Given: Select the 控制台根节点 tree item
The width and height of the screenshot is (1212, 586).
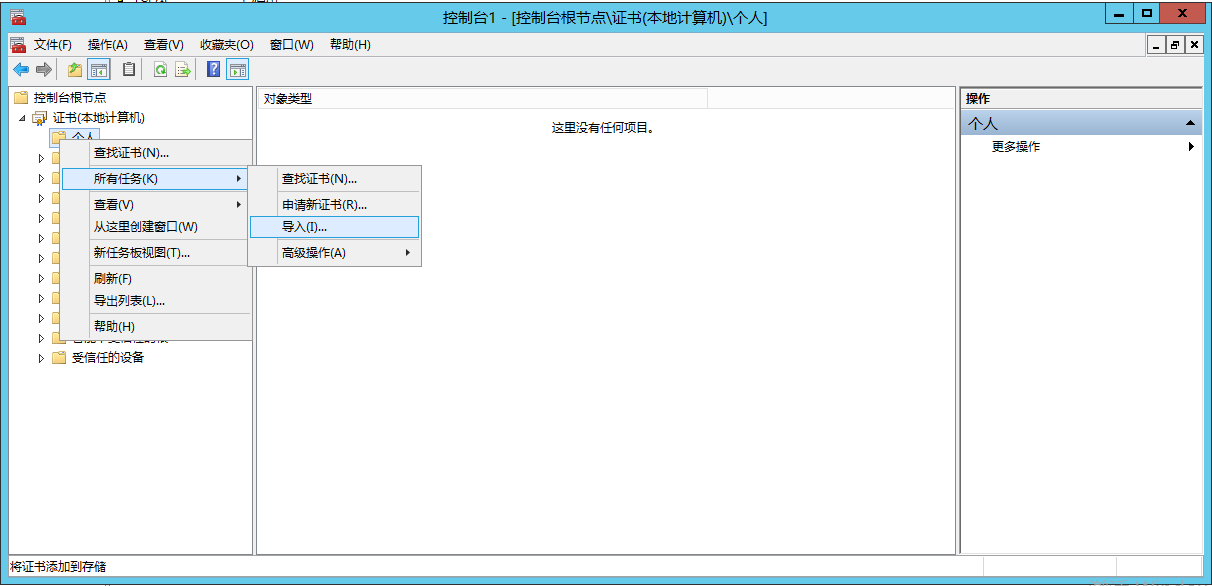Looking at the screenshot, I should 70,98.
